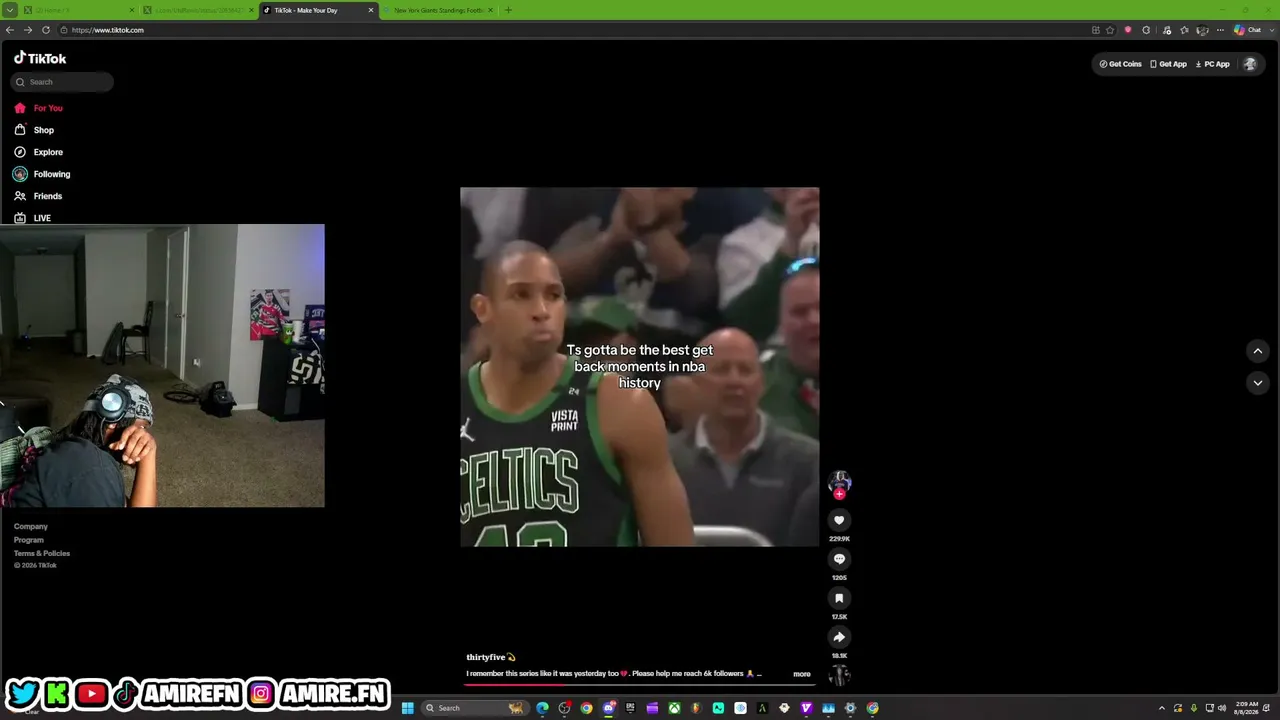Open the volume control in system tray
The height and width of the screenshot is (720, 1280).
click(1222, 708)
